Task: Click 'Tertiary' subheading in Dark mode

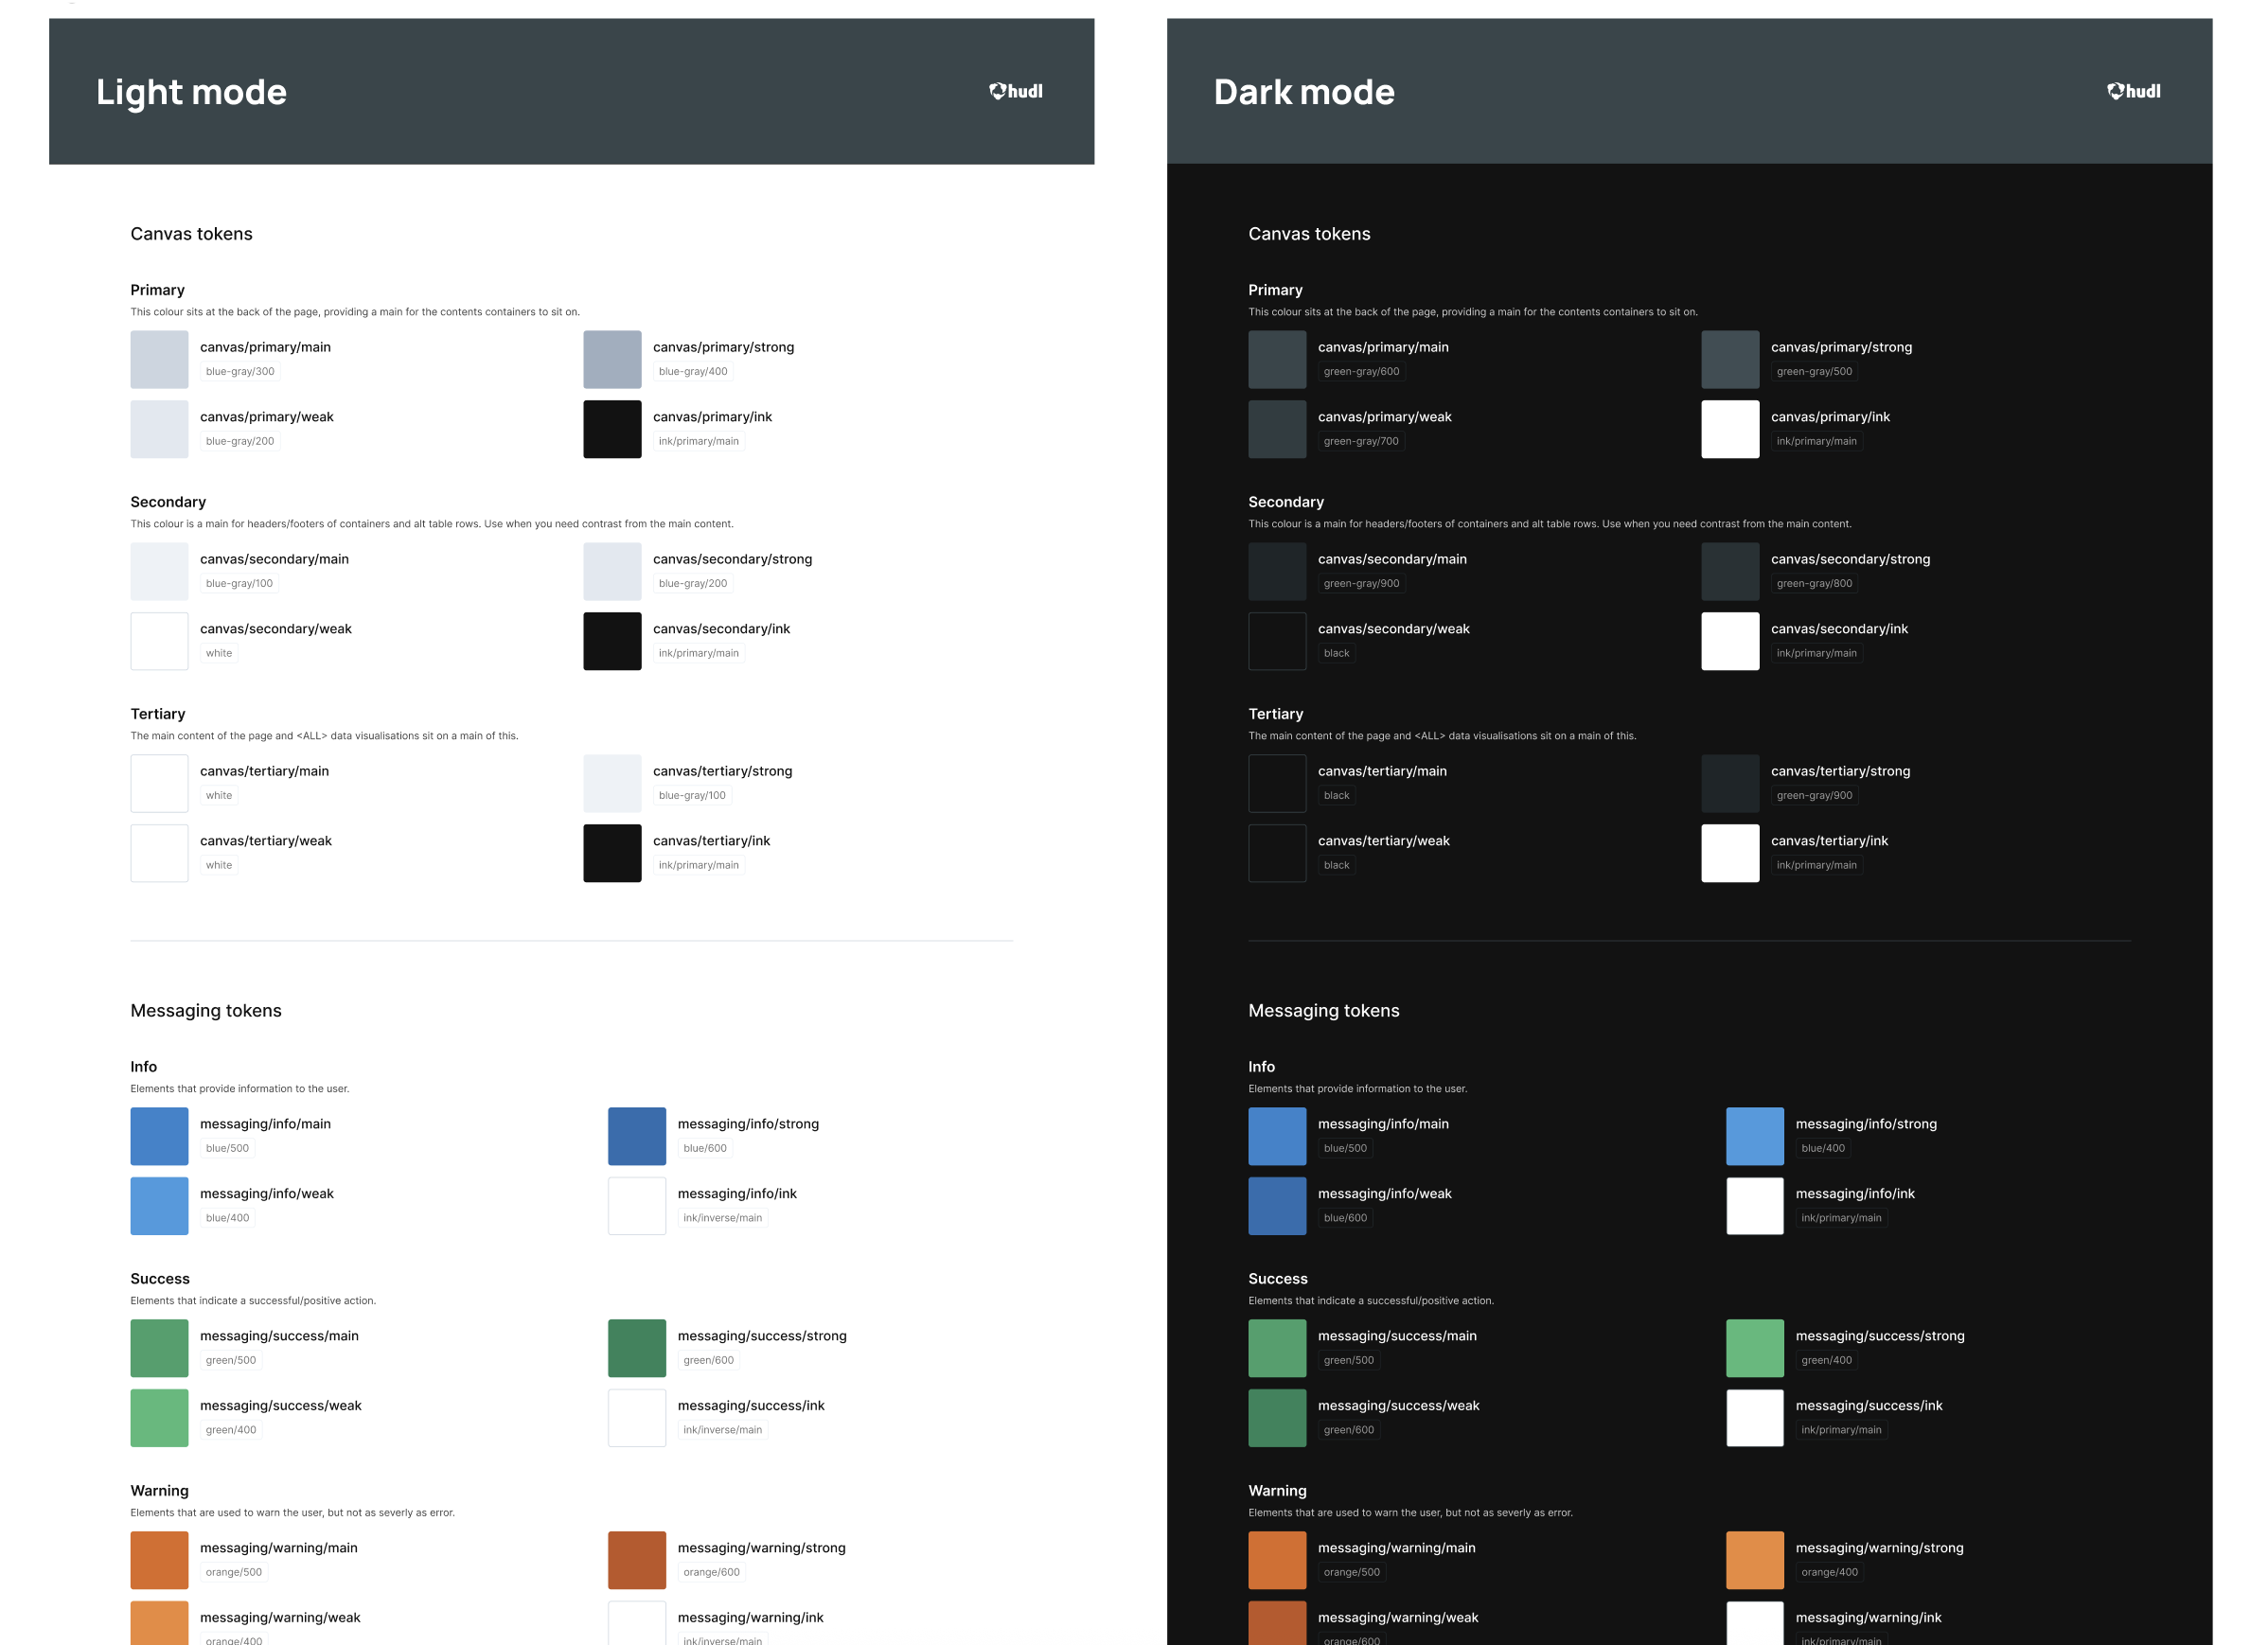Action: pyautogui.click(x=1276, y=714)
